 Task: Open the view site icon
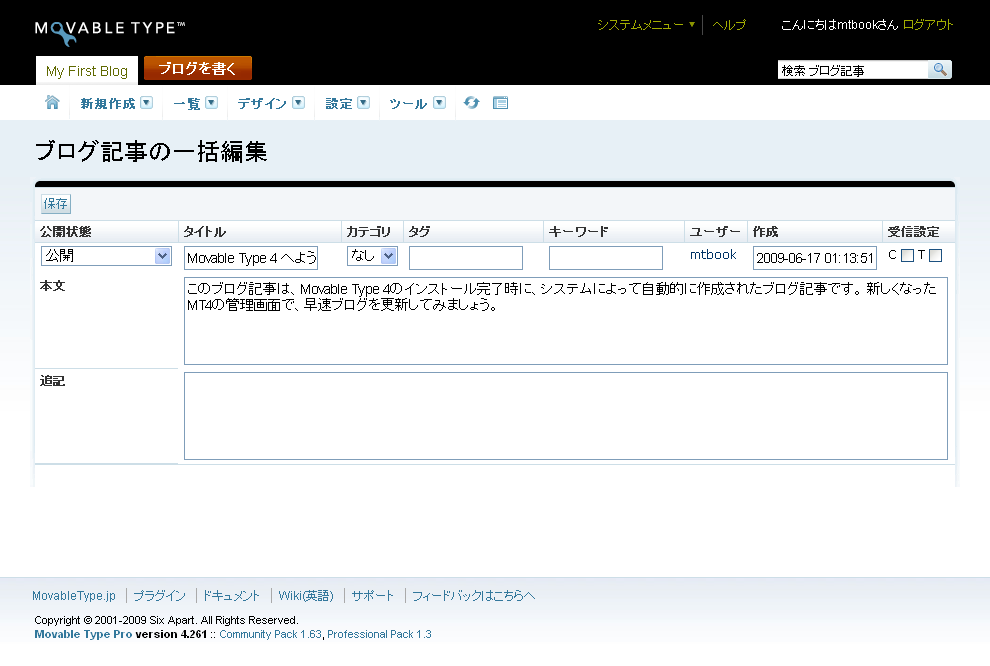point(500,102)
